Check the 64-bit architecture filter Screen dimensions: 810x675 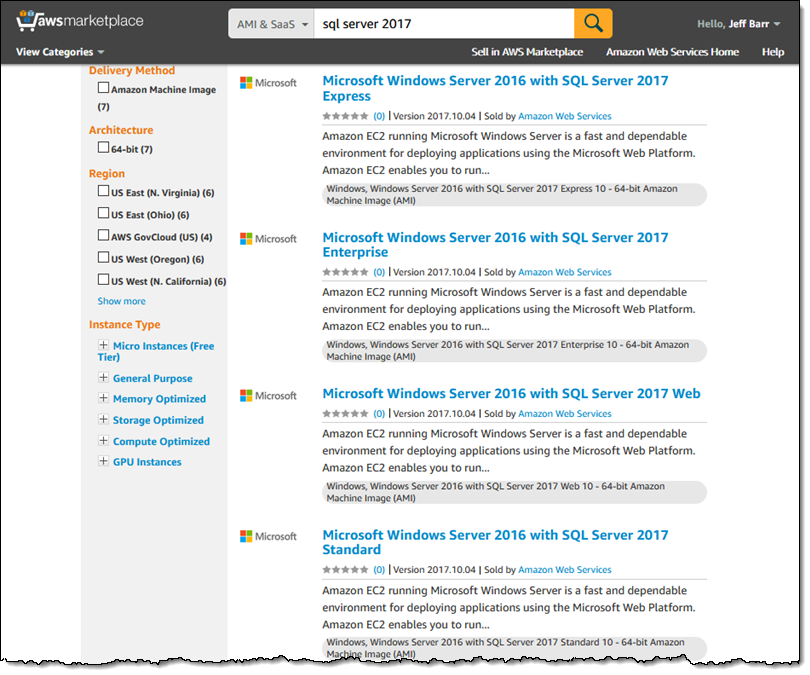(x=103, y=147)
